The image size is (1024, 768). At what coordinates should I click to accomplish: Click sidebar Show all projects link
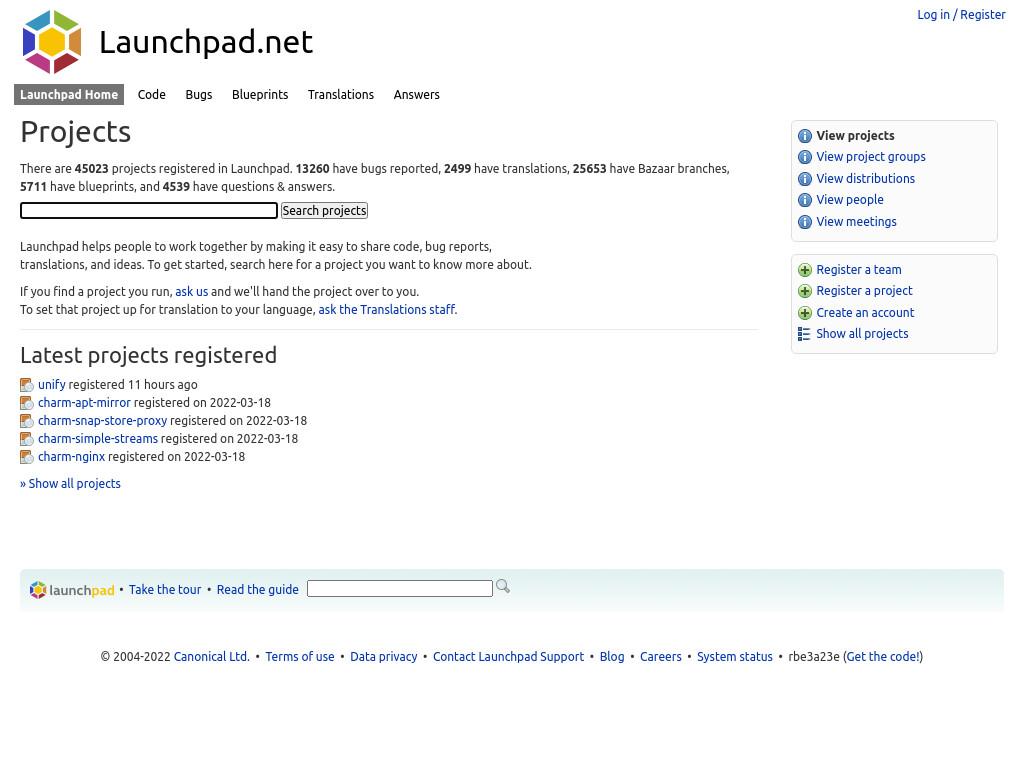(862, 334)
